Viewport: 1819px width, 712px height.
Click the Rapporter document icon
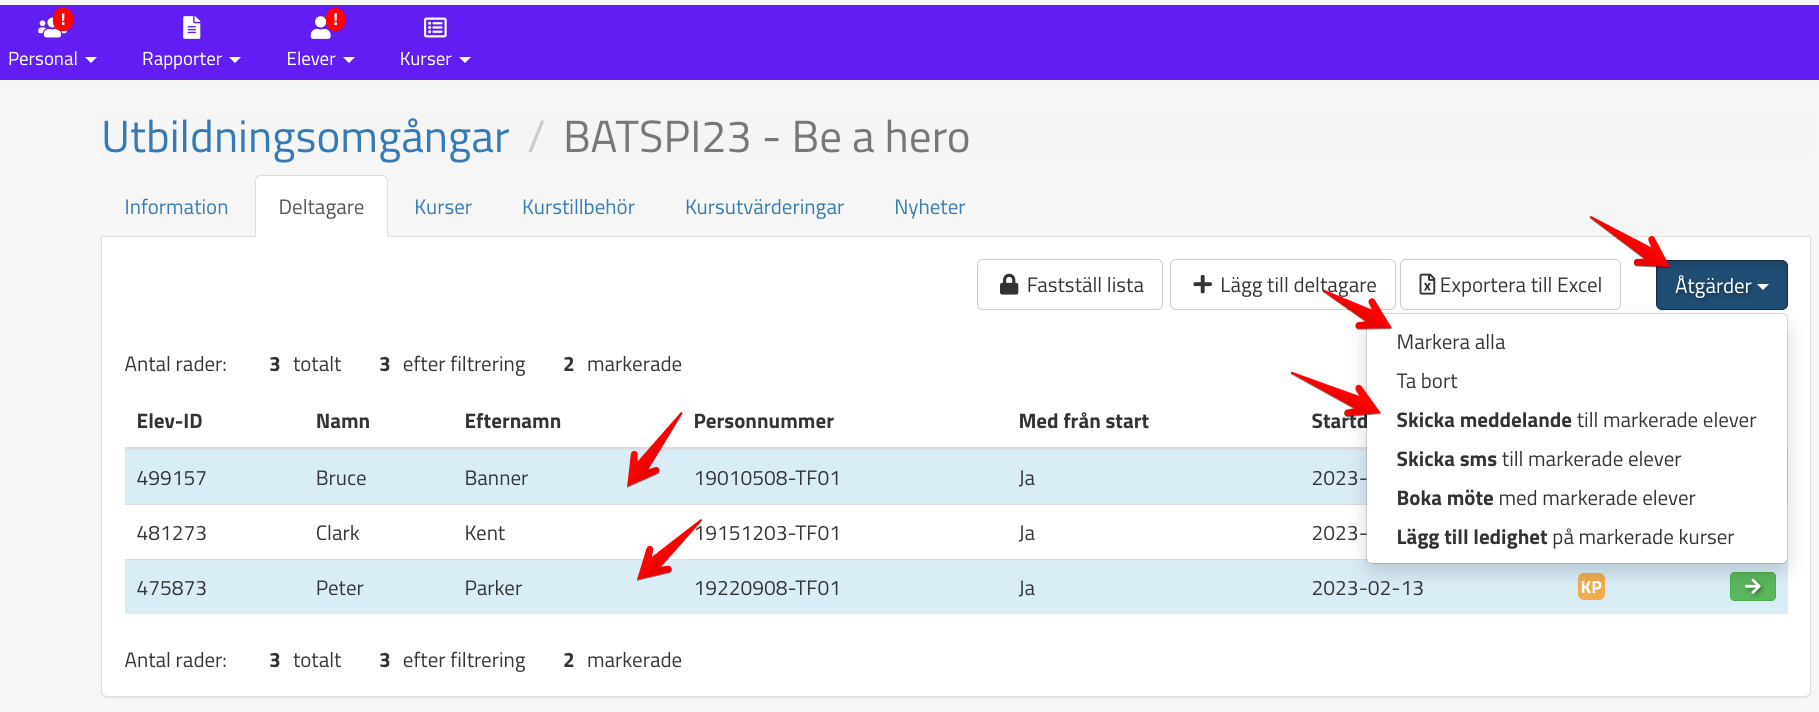coord(191,27)
